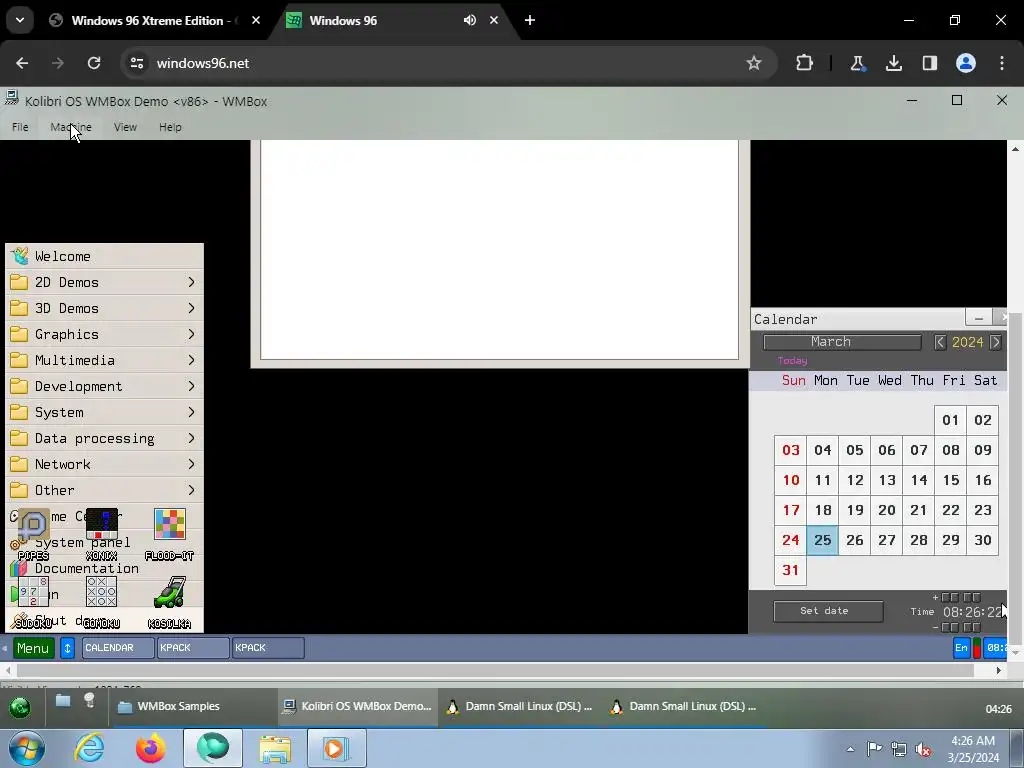The image size is (1024, 768).
Task: Open Chrome downloads icon
Action: coord(893,63)
